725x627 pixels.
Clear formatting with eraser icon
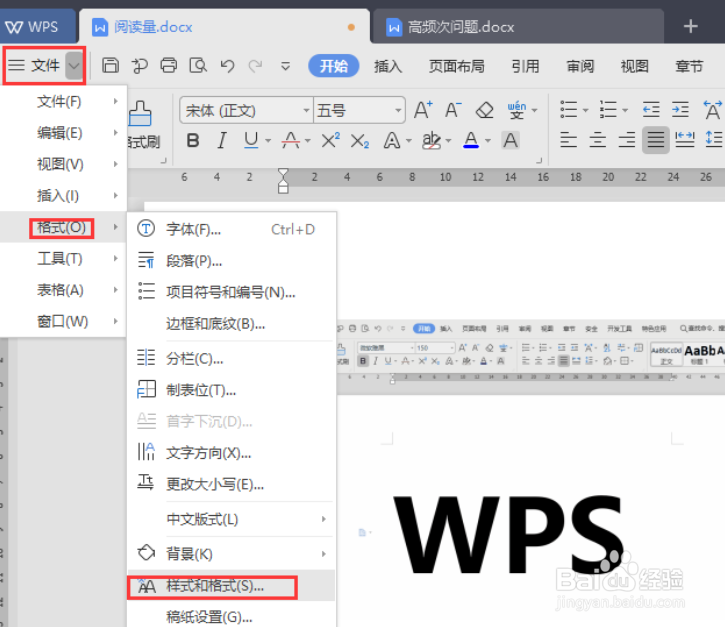(x=485, y=110)
